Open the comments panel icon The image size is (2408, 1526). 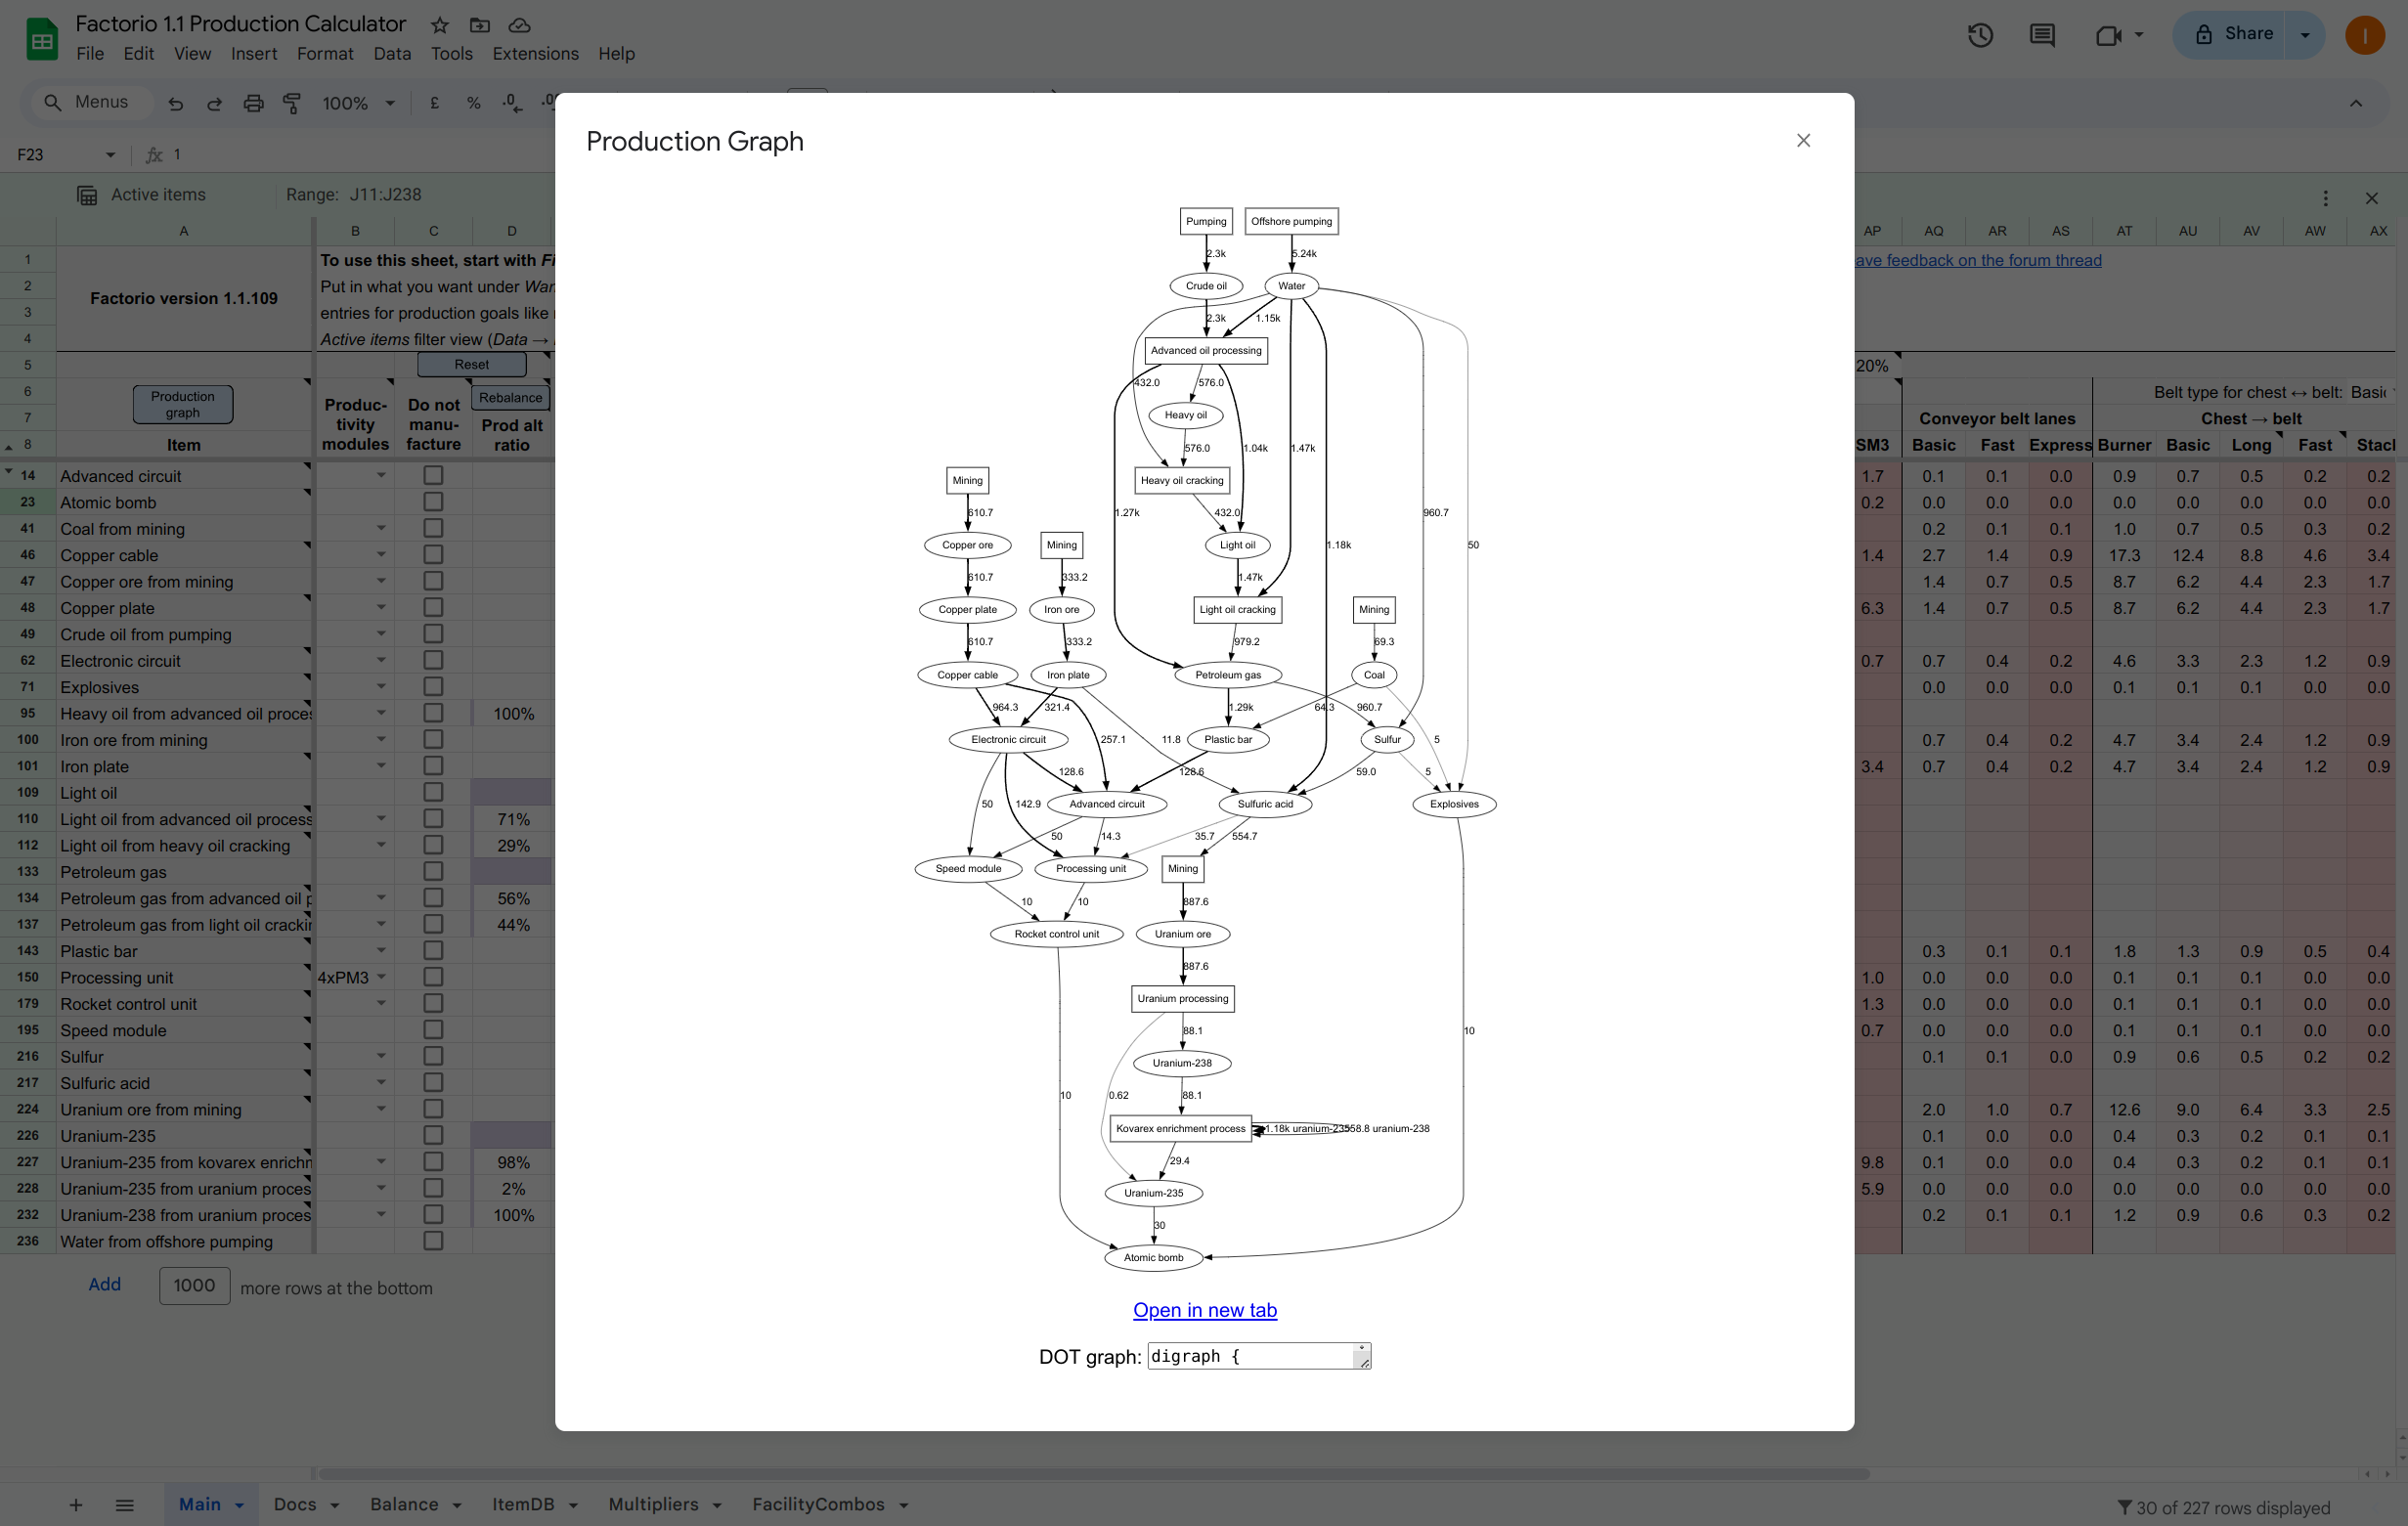tap(2042, 36)
